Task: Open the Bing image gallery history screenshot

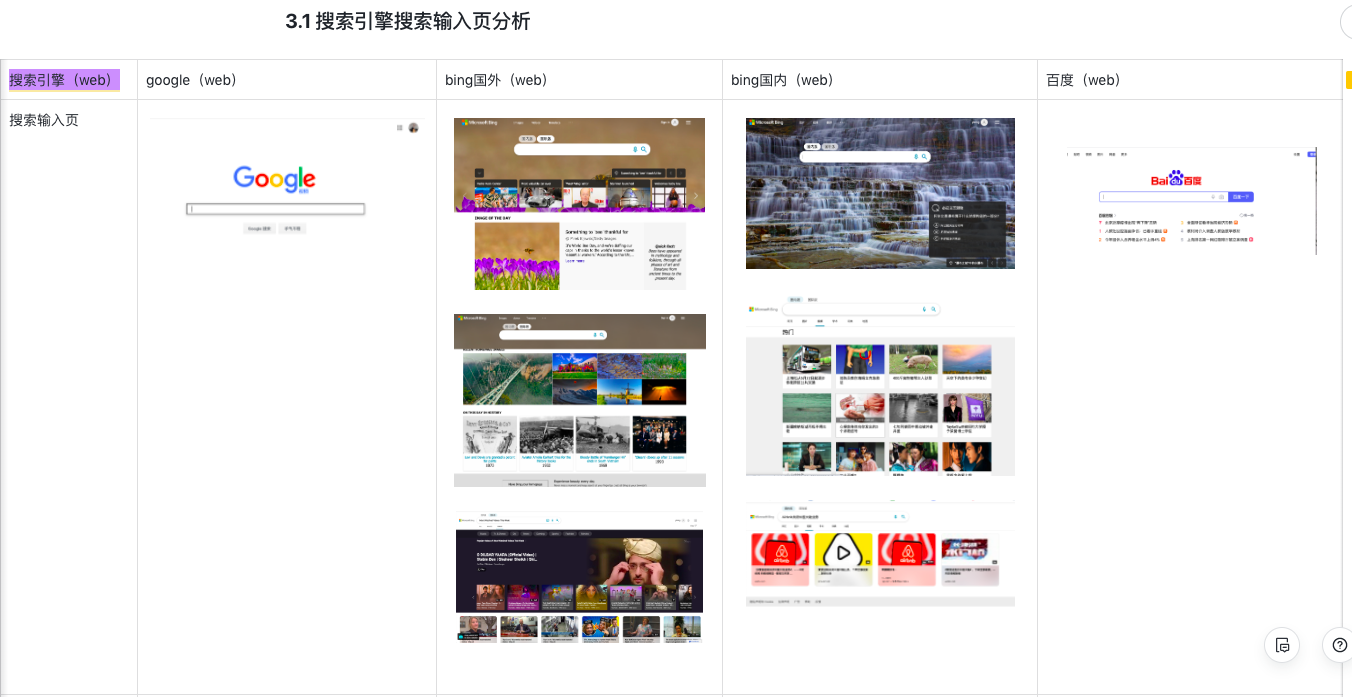Action: click(579, 400)
